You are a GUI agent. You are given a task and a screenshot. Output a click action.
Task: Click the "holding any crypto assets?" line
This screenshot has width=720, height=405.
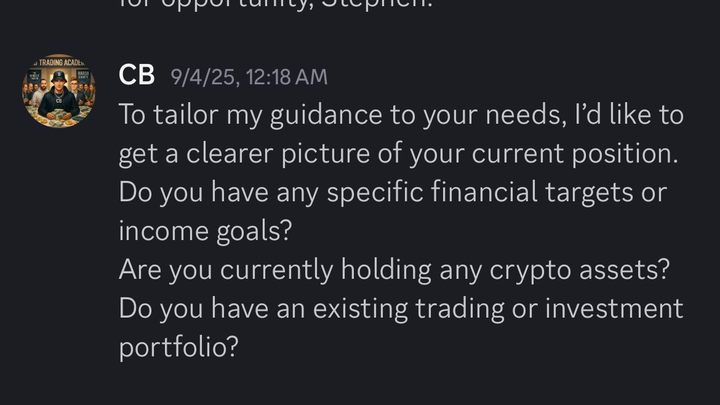394,270
